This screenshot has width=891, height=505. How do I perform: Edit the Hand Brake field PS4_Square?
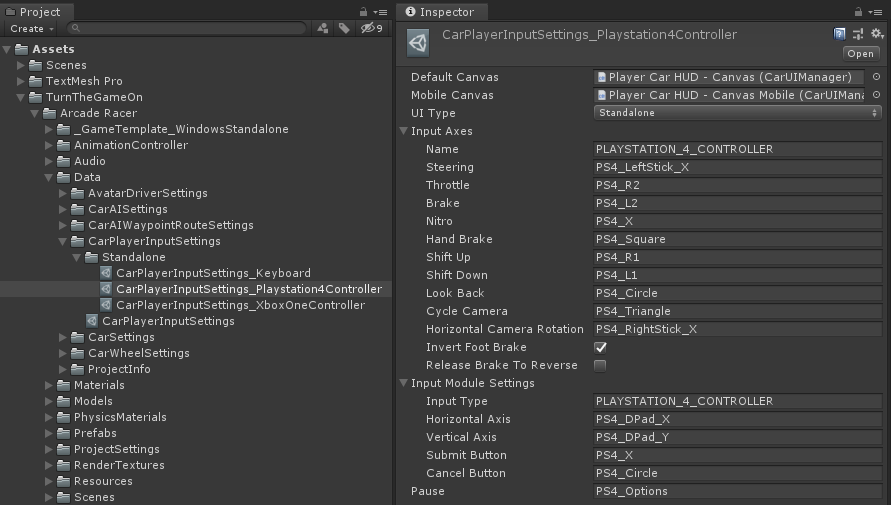click(738, 239)
